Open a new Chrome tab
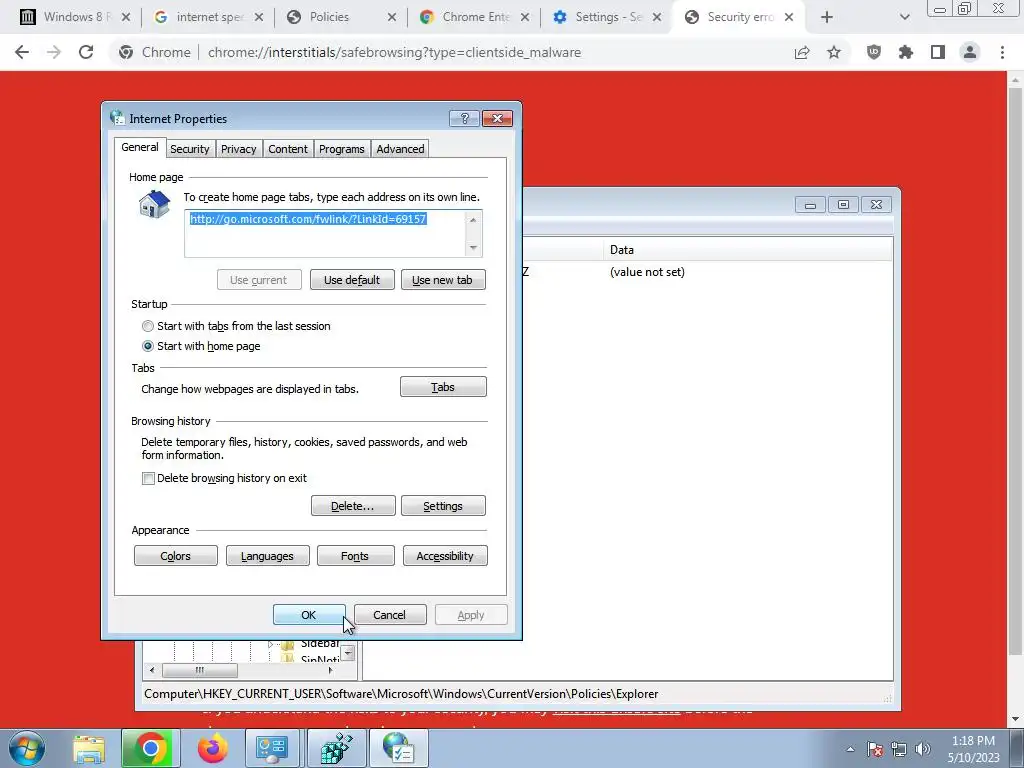The image size is (1024, 768). point(827,17)
